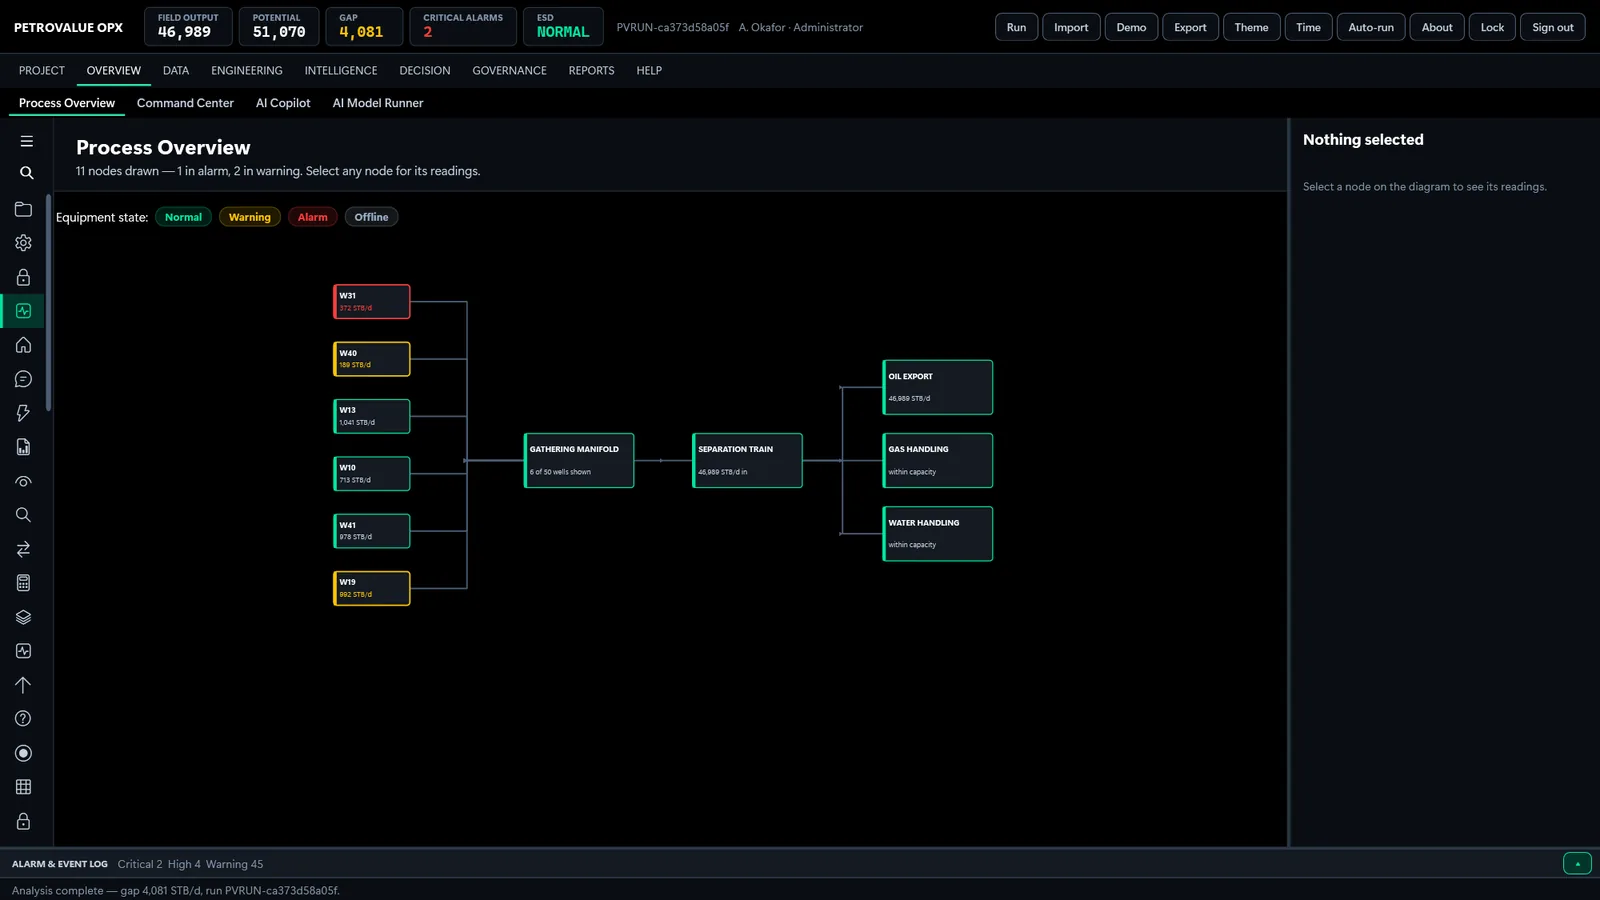Viewport: 1600px width, 900px height.
Task: Open the GOVERNANCE menu
Action: tap(509, 71)
